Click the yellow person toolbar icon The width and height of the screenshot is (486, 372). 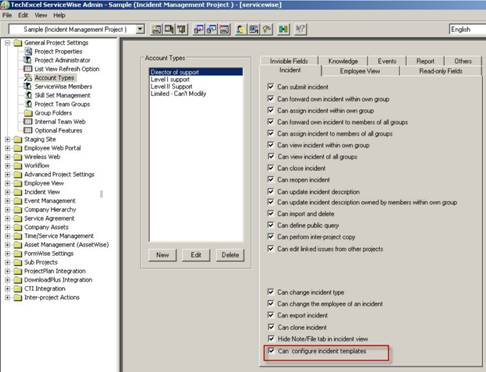(x=240, y=29)
